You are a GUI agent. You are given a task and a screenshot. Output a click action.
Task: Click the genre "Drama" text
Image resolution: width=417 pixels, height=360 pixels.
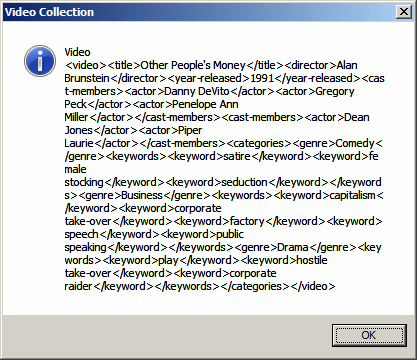pos(292,247)
